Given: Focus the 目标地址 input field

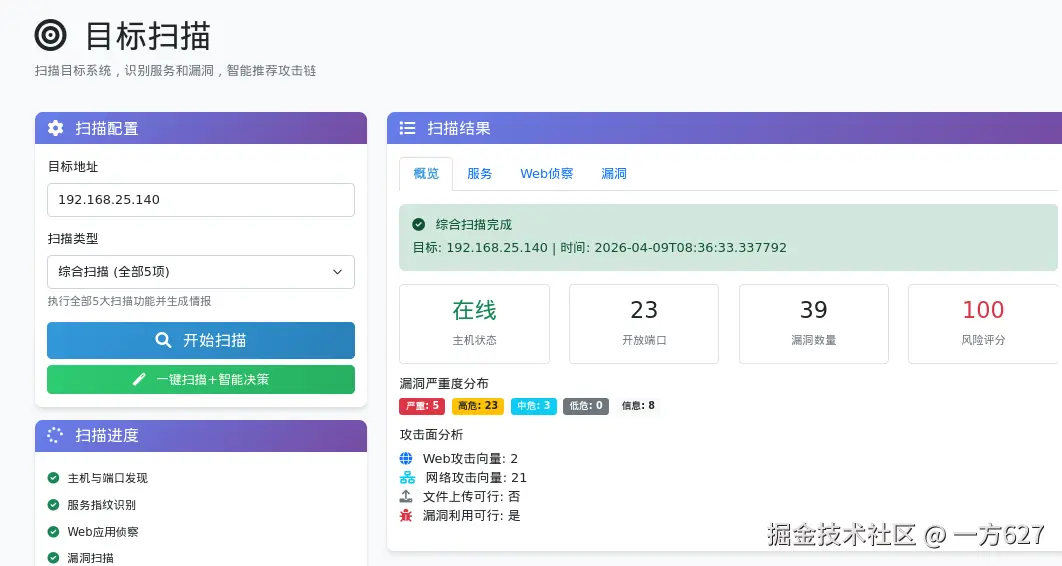Looking at the screenshot, I should point(200,200).
